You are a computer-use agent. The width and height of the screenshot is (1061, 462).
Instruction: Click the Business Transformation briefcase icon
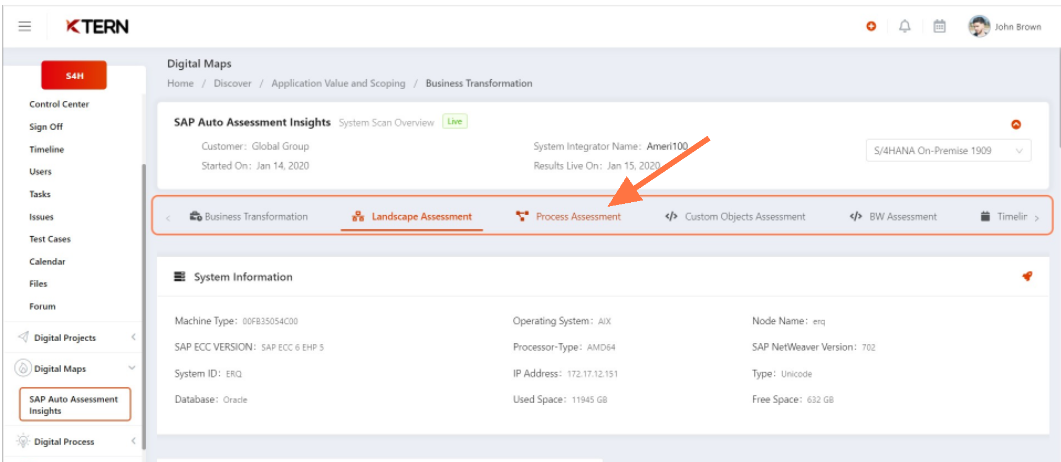196,216
